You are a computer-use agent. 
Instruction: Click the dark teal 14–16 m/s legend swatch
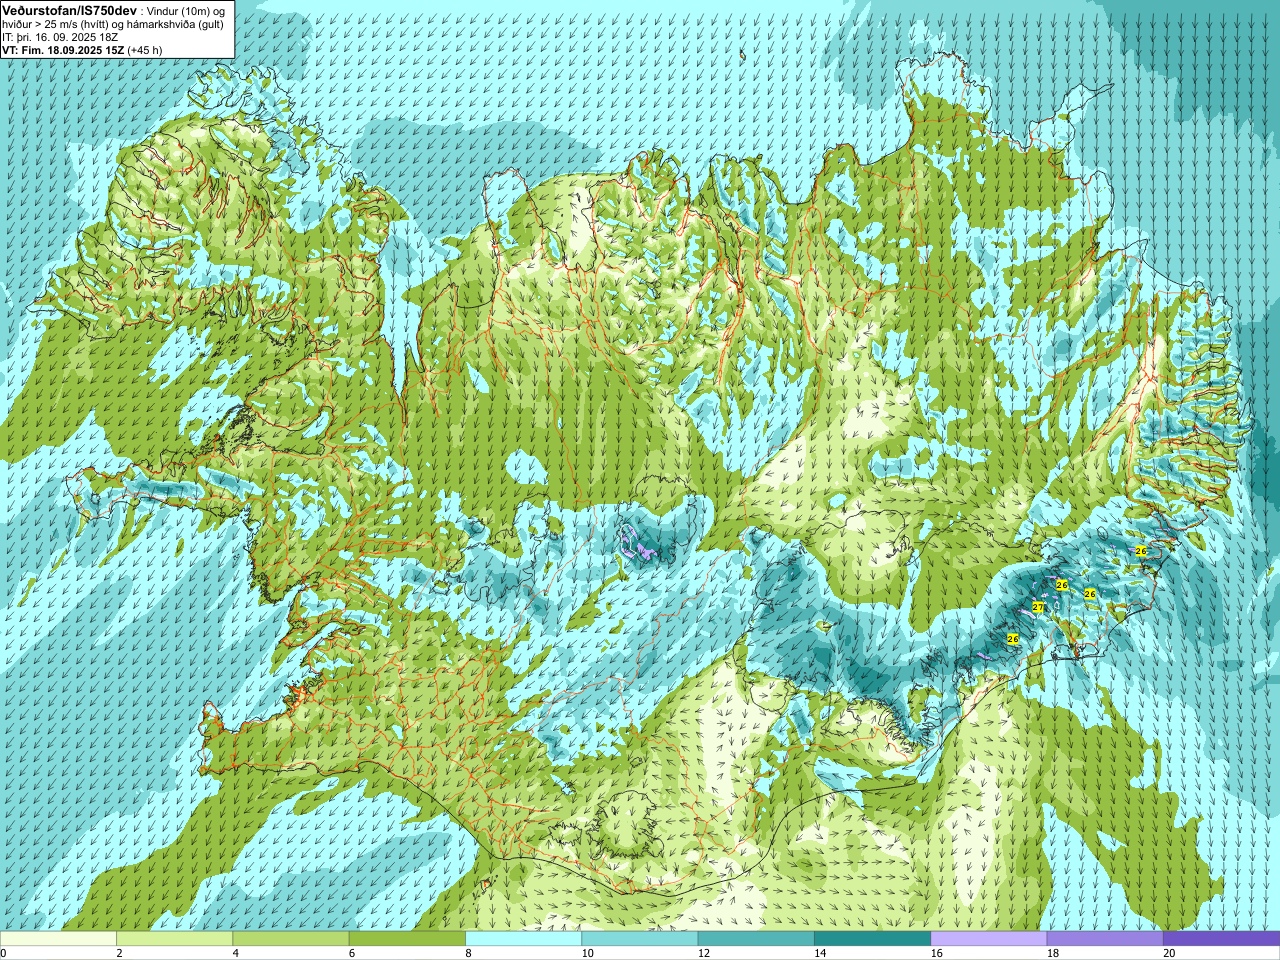click(872, 939)
